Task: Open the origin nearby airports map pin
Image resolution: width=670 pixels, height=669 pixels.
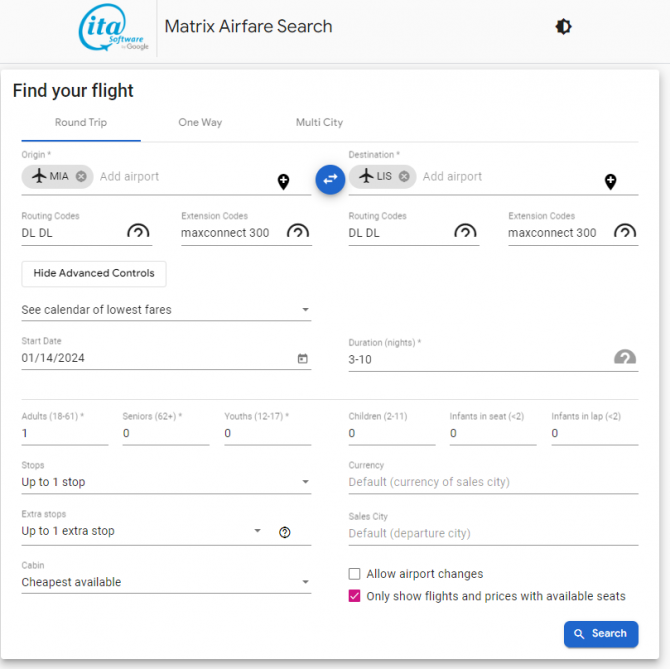Action: point(283,181)
